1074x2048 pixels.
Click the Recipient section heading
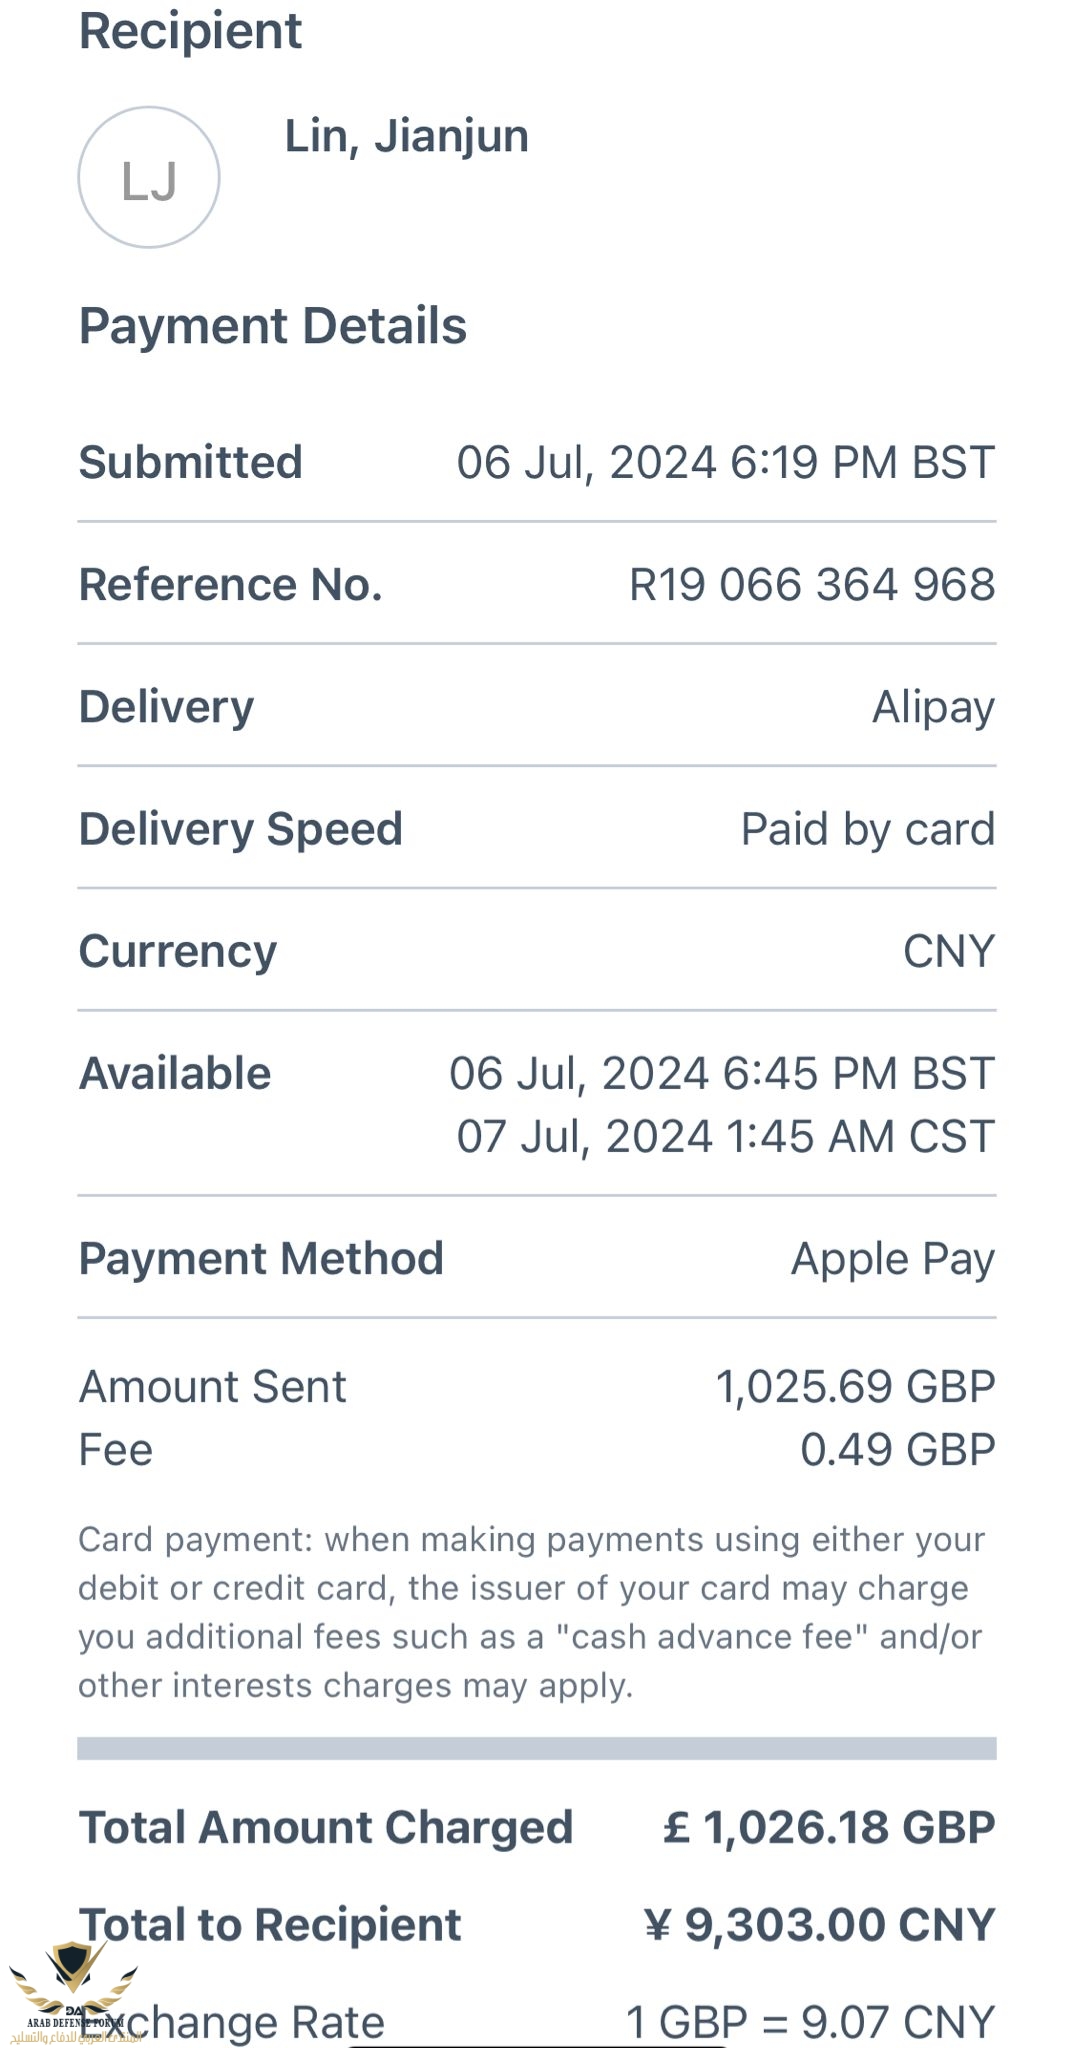click(x=190, y=31)
